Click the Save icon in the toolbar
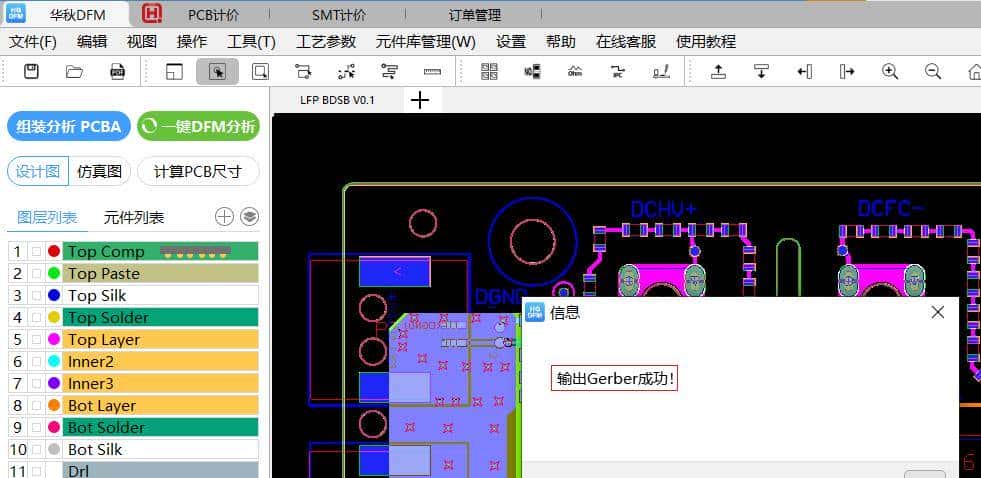This screenshot has height=478, width=981. click(31, 71)
